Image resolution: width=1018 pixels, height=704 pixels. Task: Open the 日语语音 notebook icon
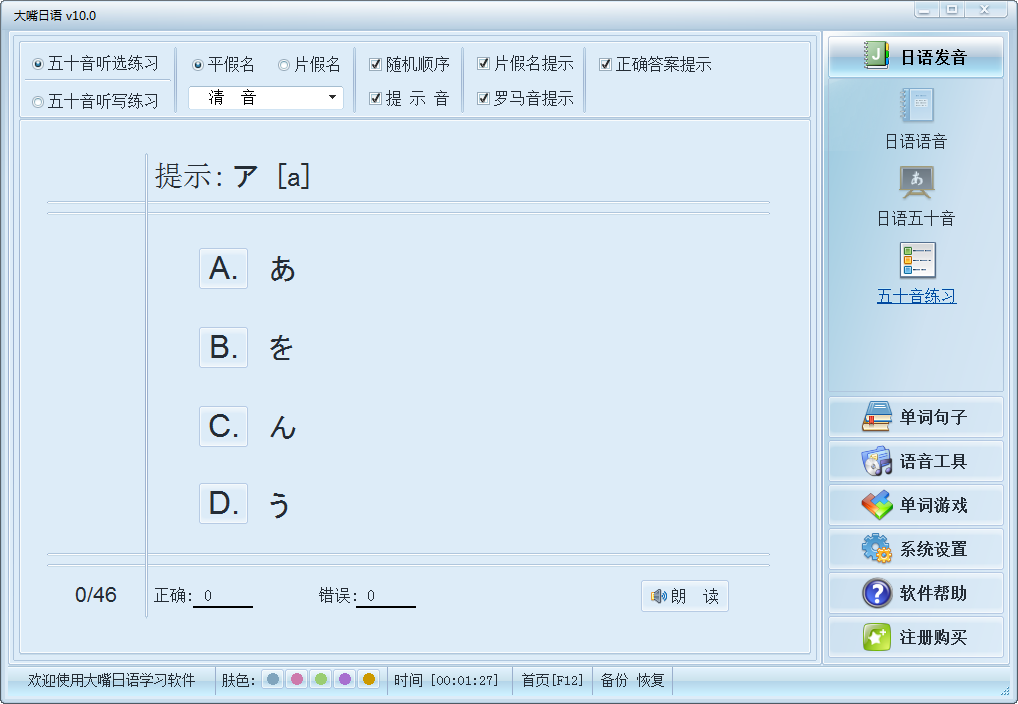point(916,105)
